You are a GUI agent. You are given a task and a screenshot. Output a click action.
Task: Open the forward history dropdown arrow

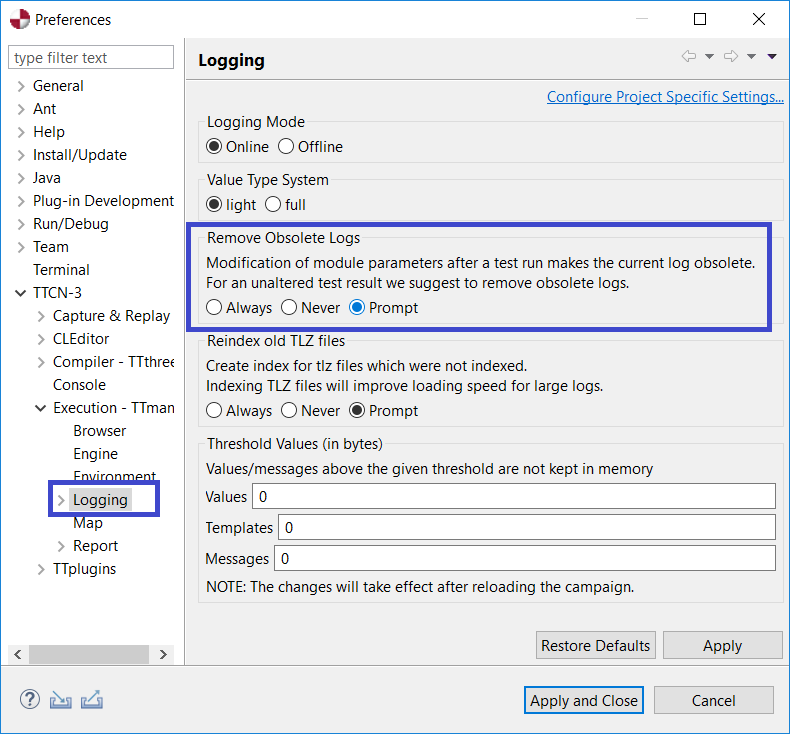(x=751, y=56)
